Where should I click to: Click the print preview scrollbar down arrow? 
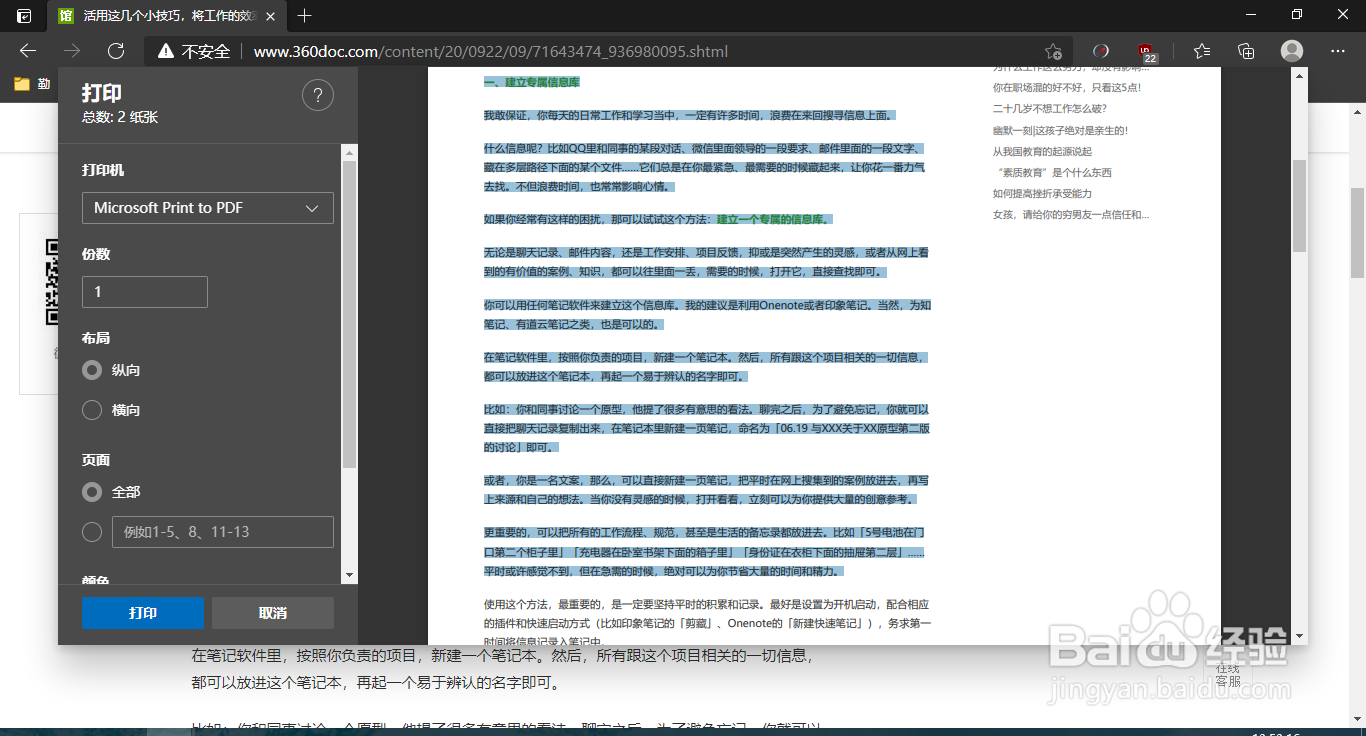[1299, 636]
